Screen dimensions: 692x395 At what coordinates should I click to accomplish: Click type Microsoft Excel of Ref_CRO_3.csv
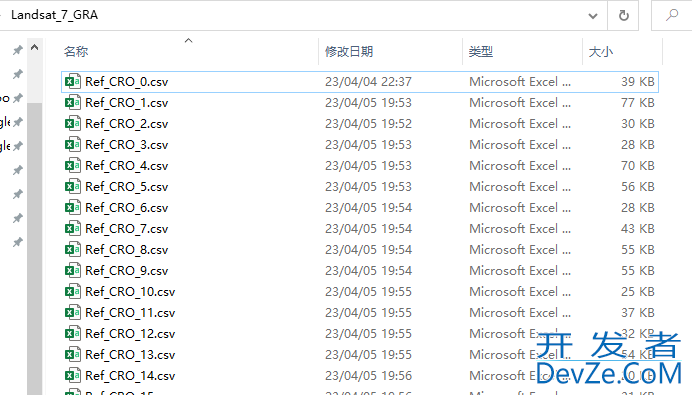pos(520,145)
